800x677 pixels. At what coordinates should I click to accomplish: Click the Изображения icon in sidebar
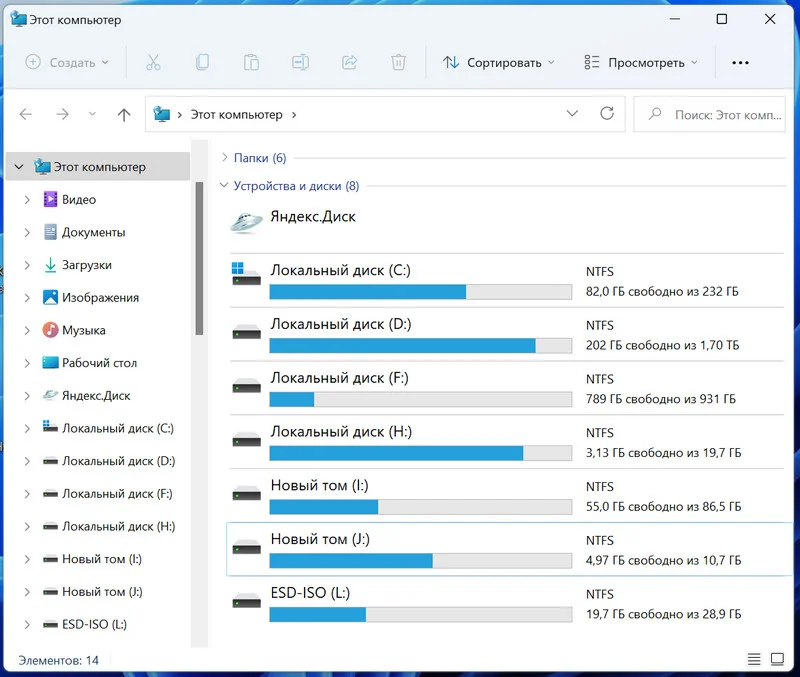point(50,297)
